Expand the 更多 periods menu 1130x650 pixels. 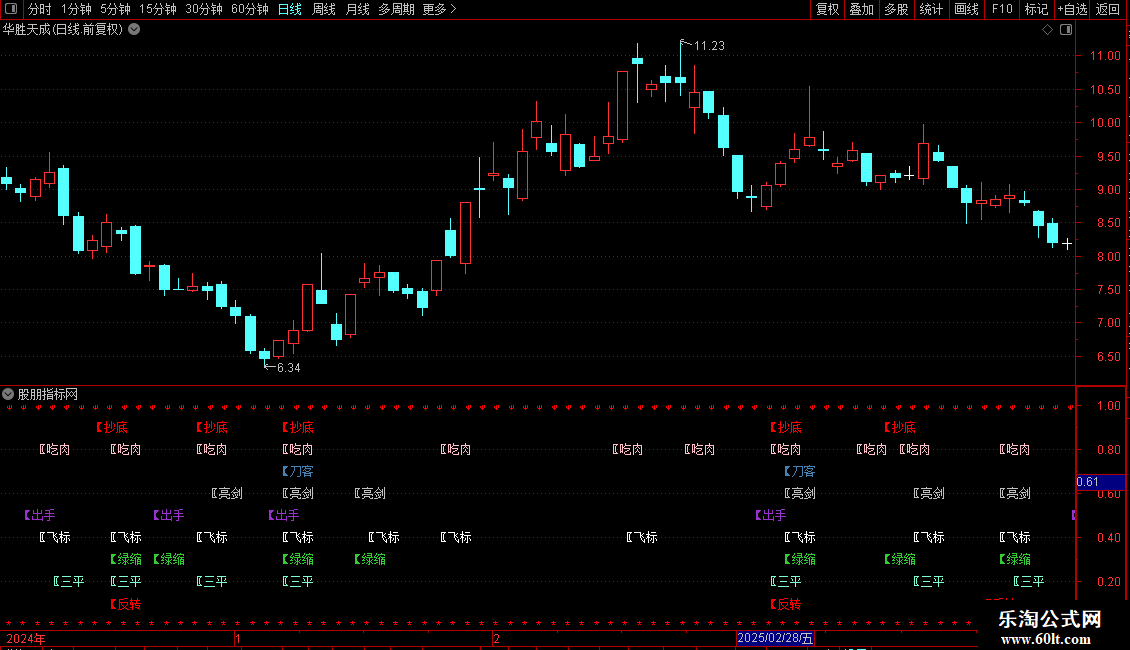tap(439, 9)
